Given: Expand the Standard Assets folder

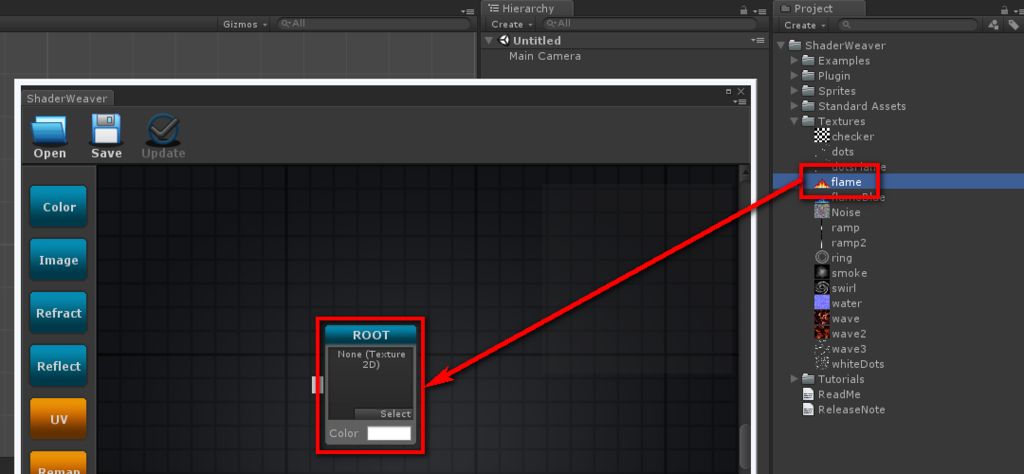Looking at the screenshot, I should pos(794,106).
